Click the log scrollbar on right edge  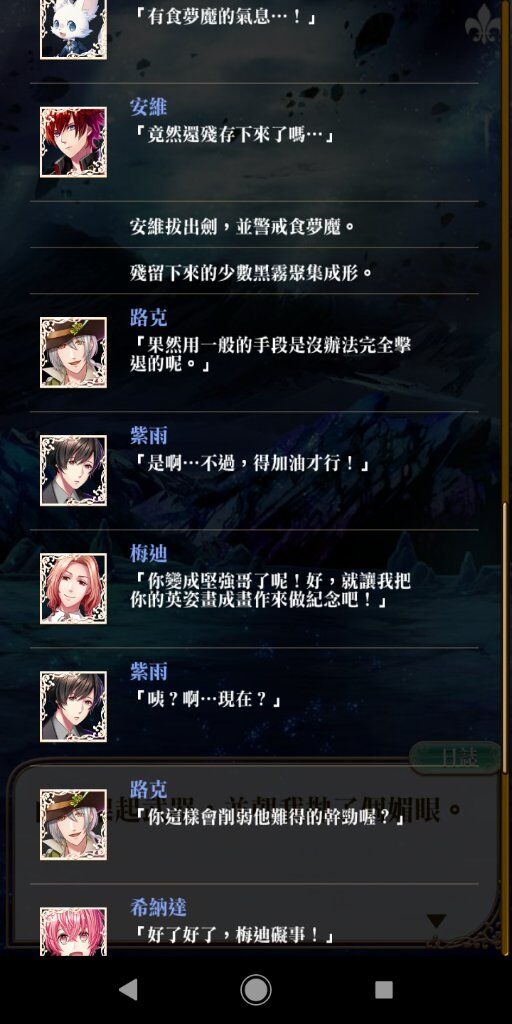coord(505,637)
